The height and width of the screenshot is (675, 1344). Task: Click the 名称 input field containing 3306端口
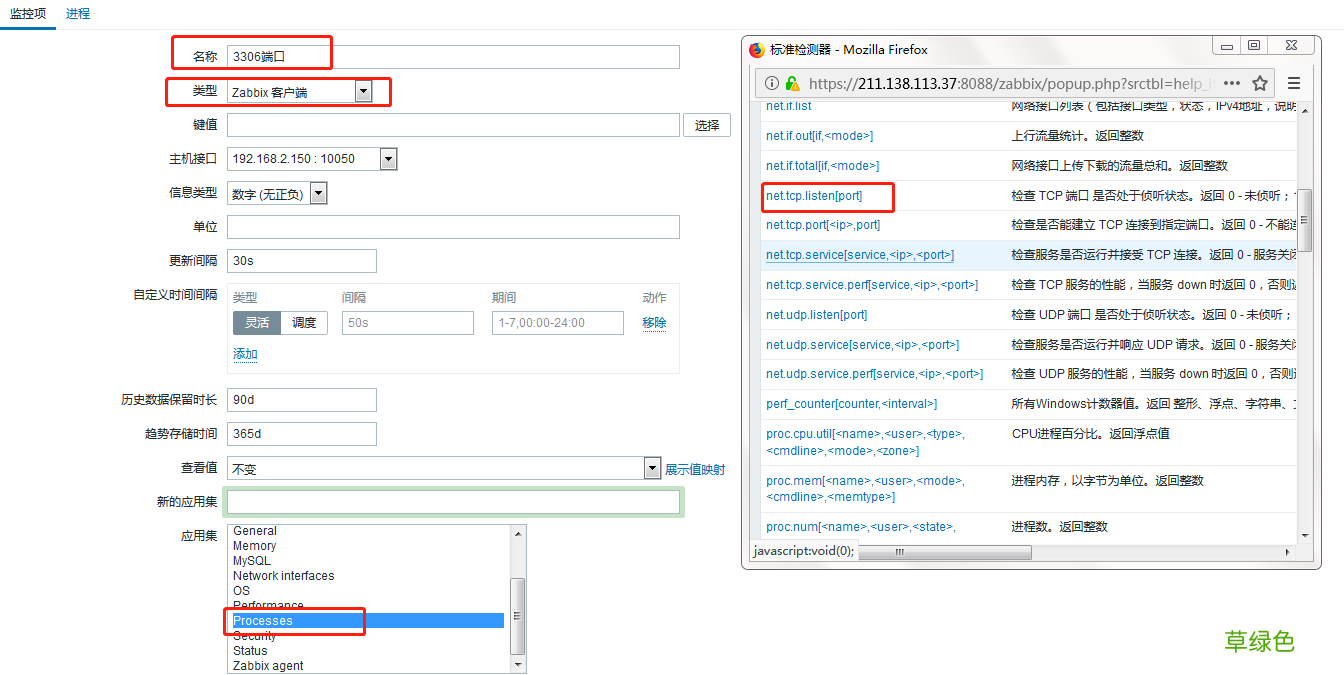(x=453, y=57)
